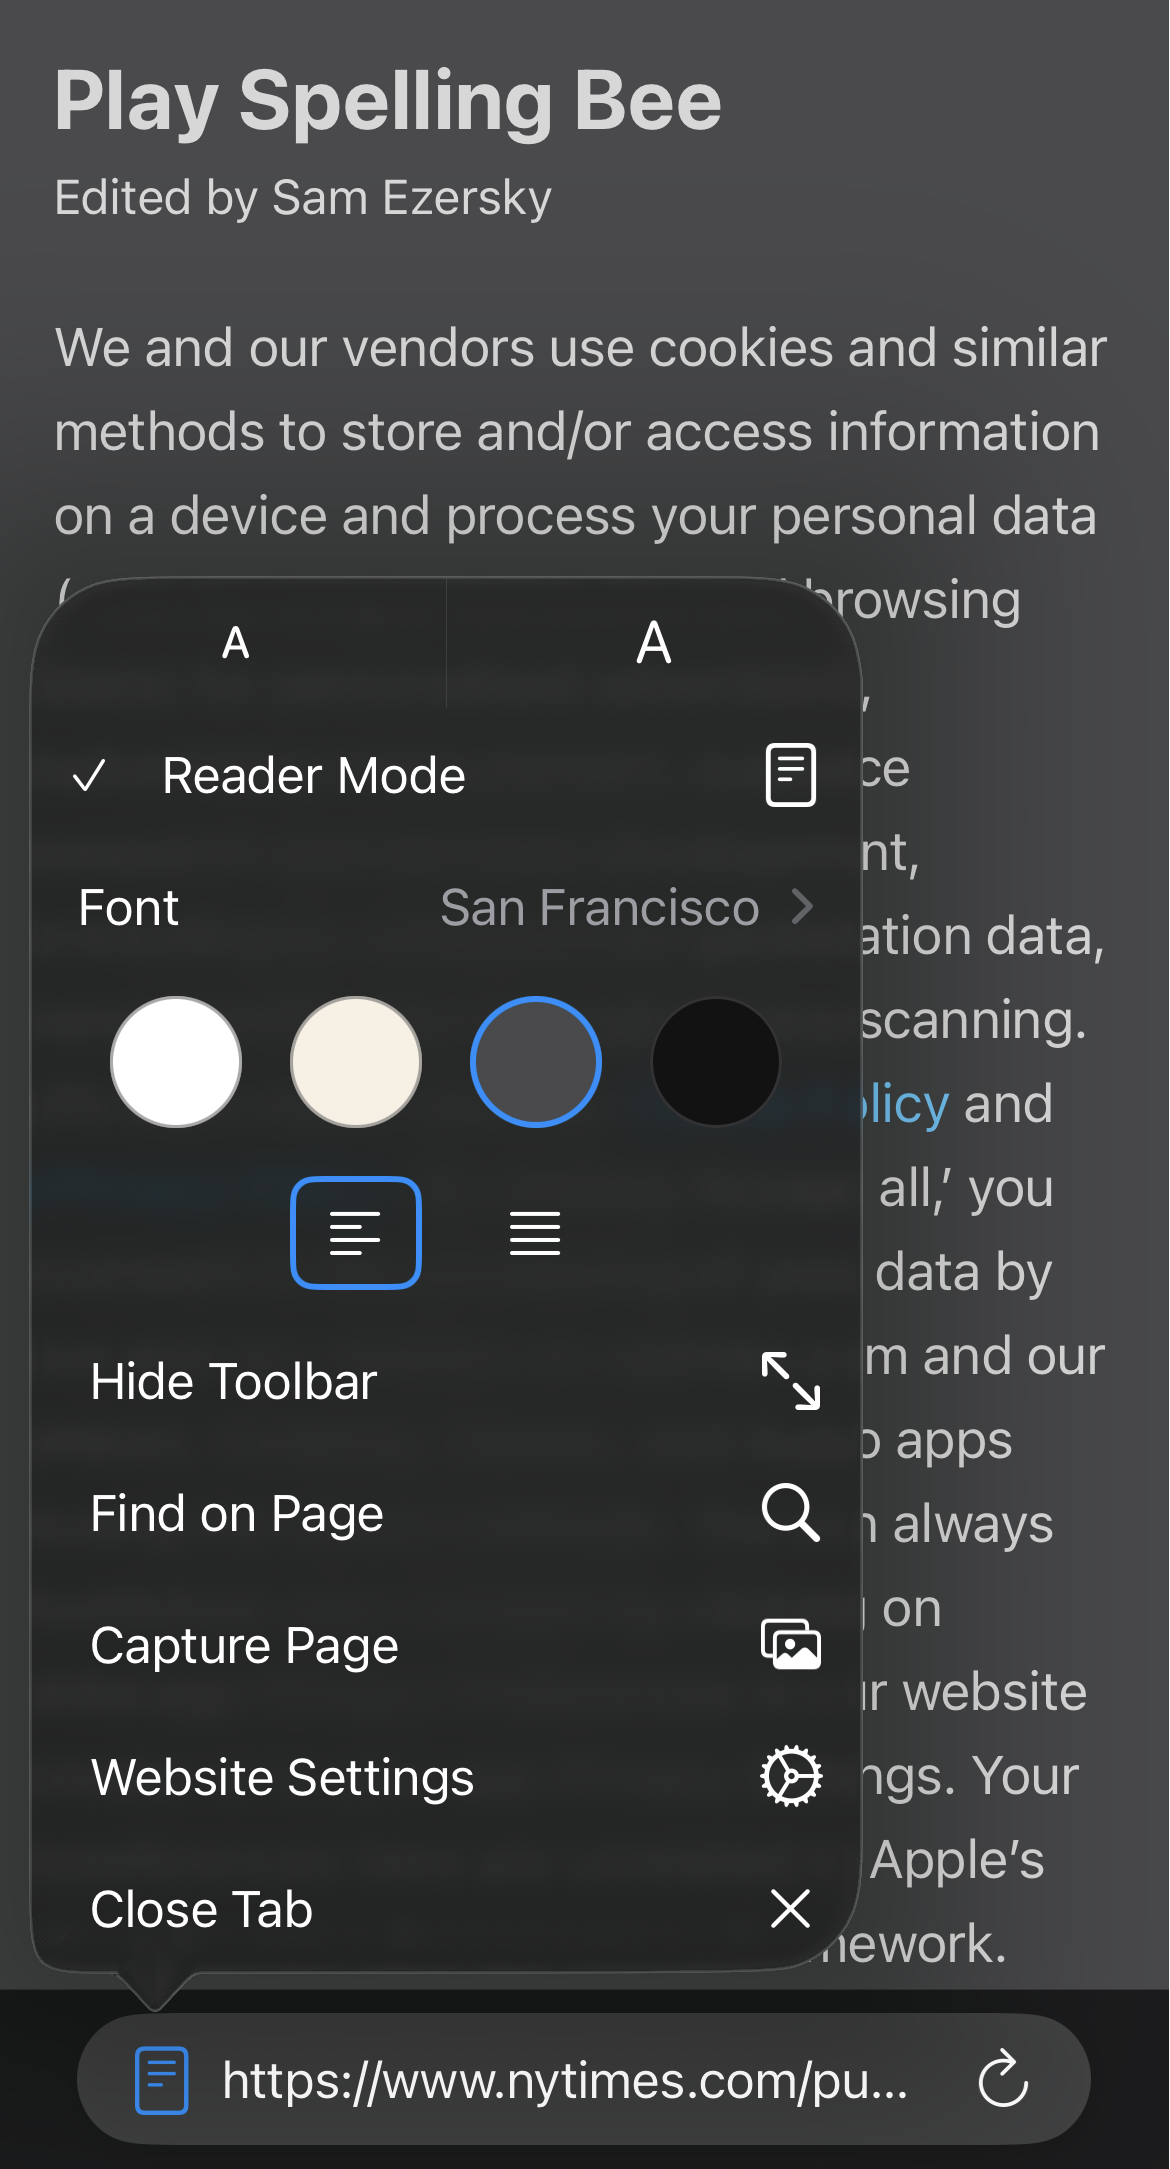Decrease text size with small A
This screenshot has width=1170, height=2169.
[x=236, y=643]
